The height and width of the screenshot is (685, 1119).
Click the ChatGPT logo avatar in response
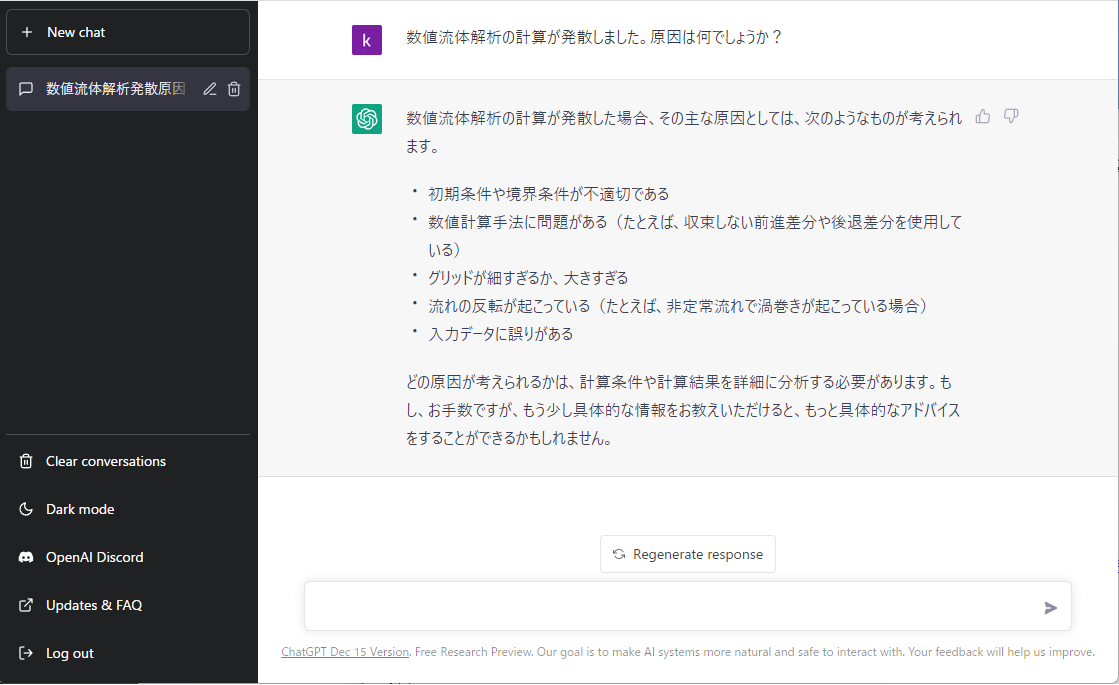pos(367,119)
